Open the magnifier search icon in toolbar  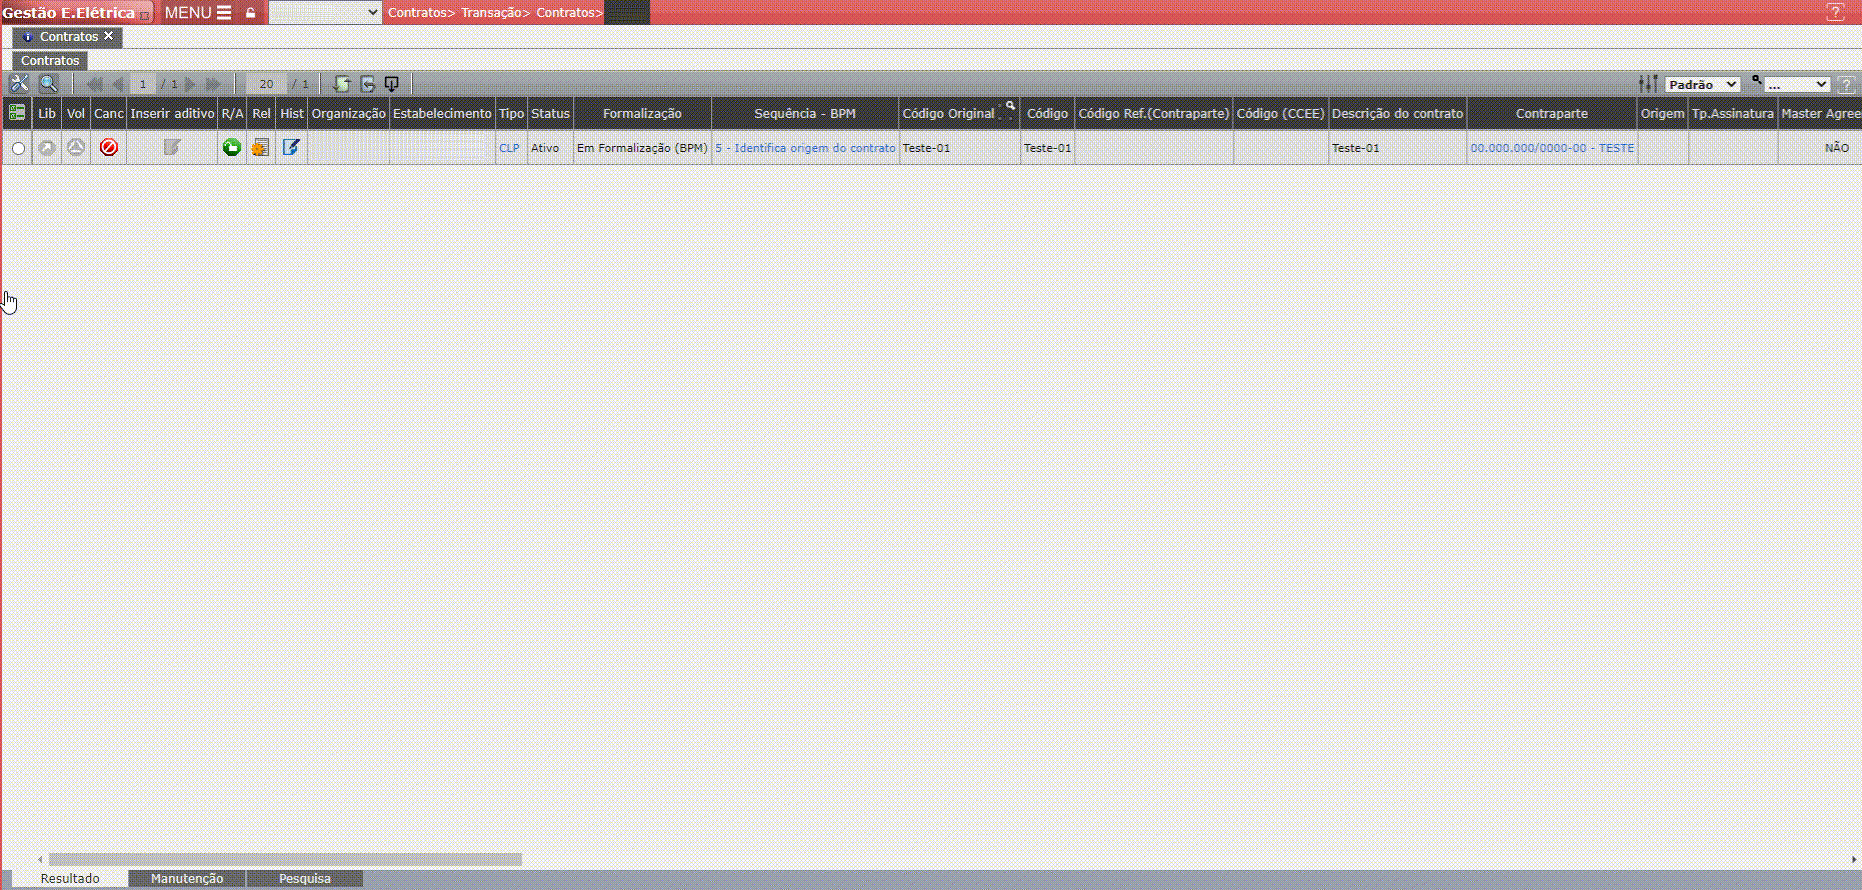48,84
